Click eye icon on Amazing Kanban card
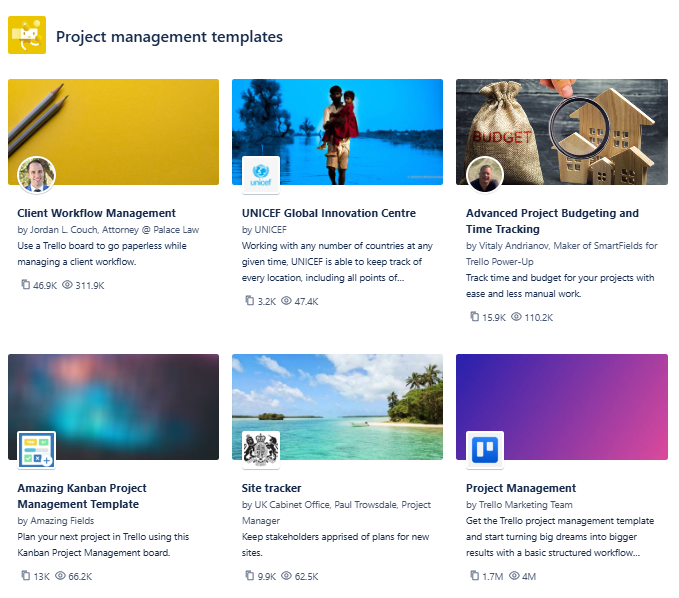679x598 pixels. (60, 575)
